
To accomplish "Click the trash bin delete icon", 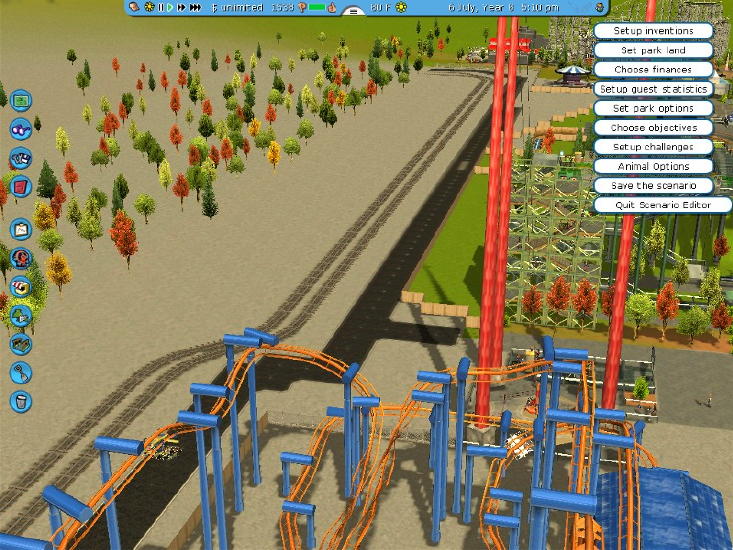I will click(21, 401).
